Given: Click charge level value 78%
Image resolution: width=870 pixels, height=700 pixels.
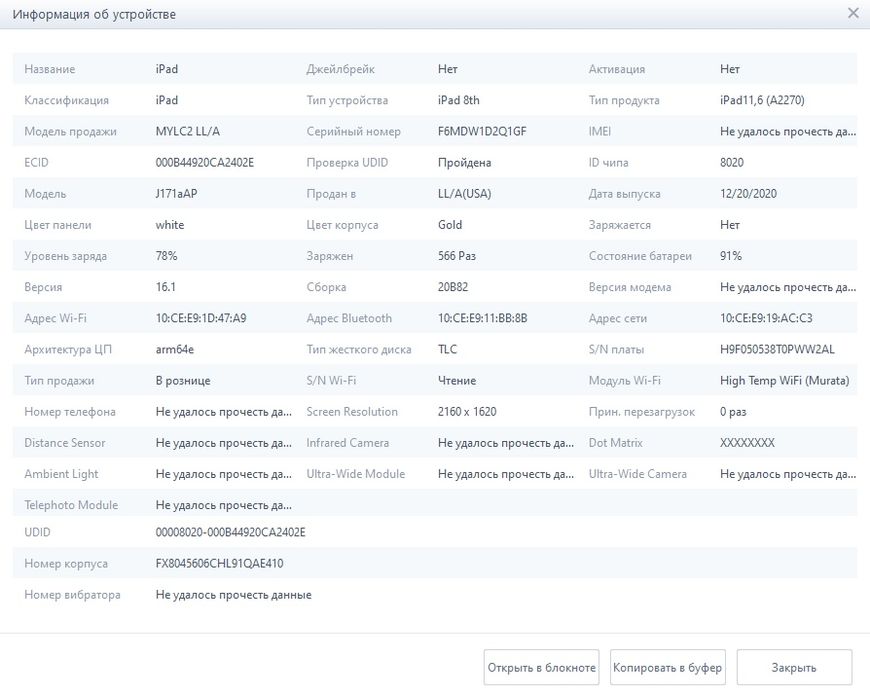Looking at the screenshot, I should pyautogui.click(x=166, y=256).
